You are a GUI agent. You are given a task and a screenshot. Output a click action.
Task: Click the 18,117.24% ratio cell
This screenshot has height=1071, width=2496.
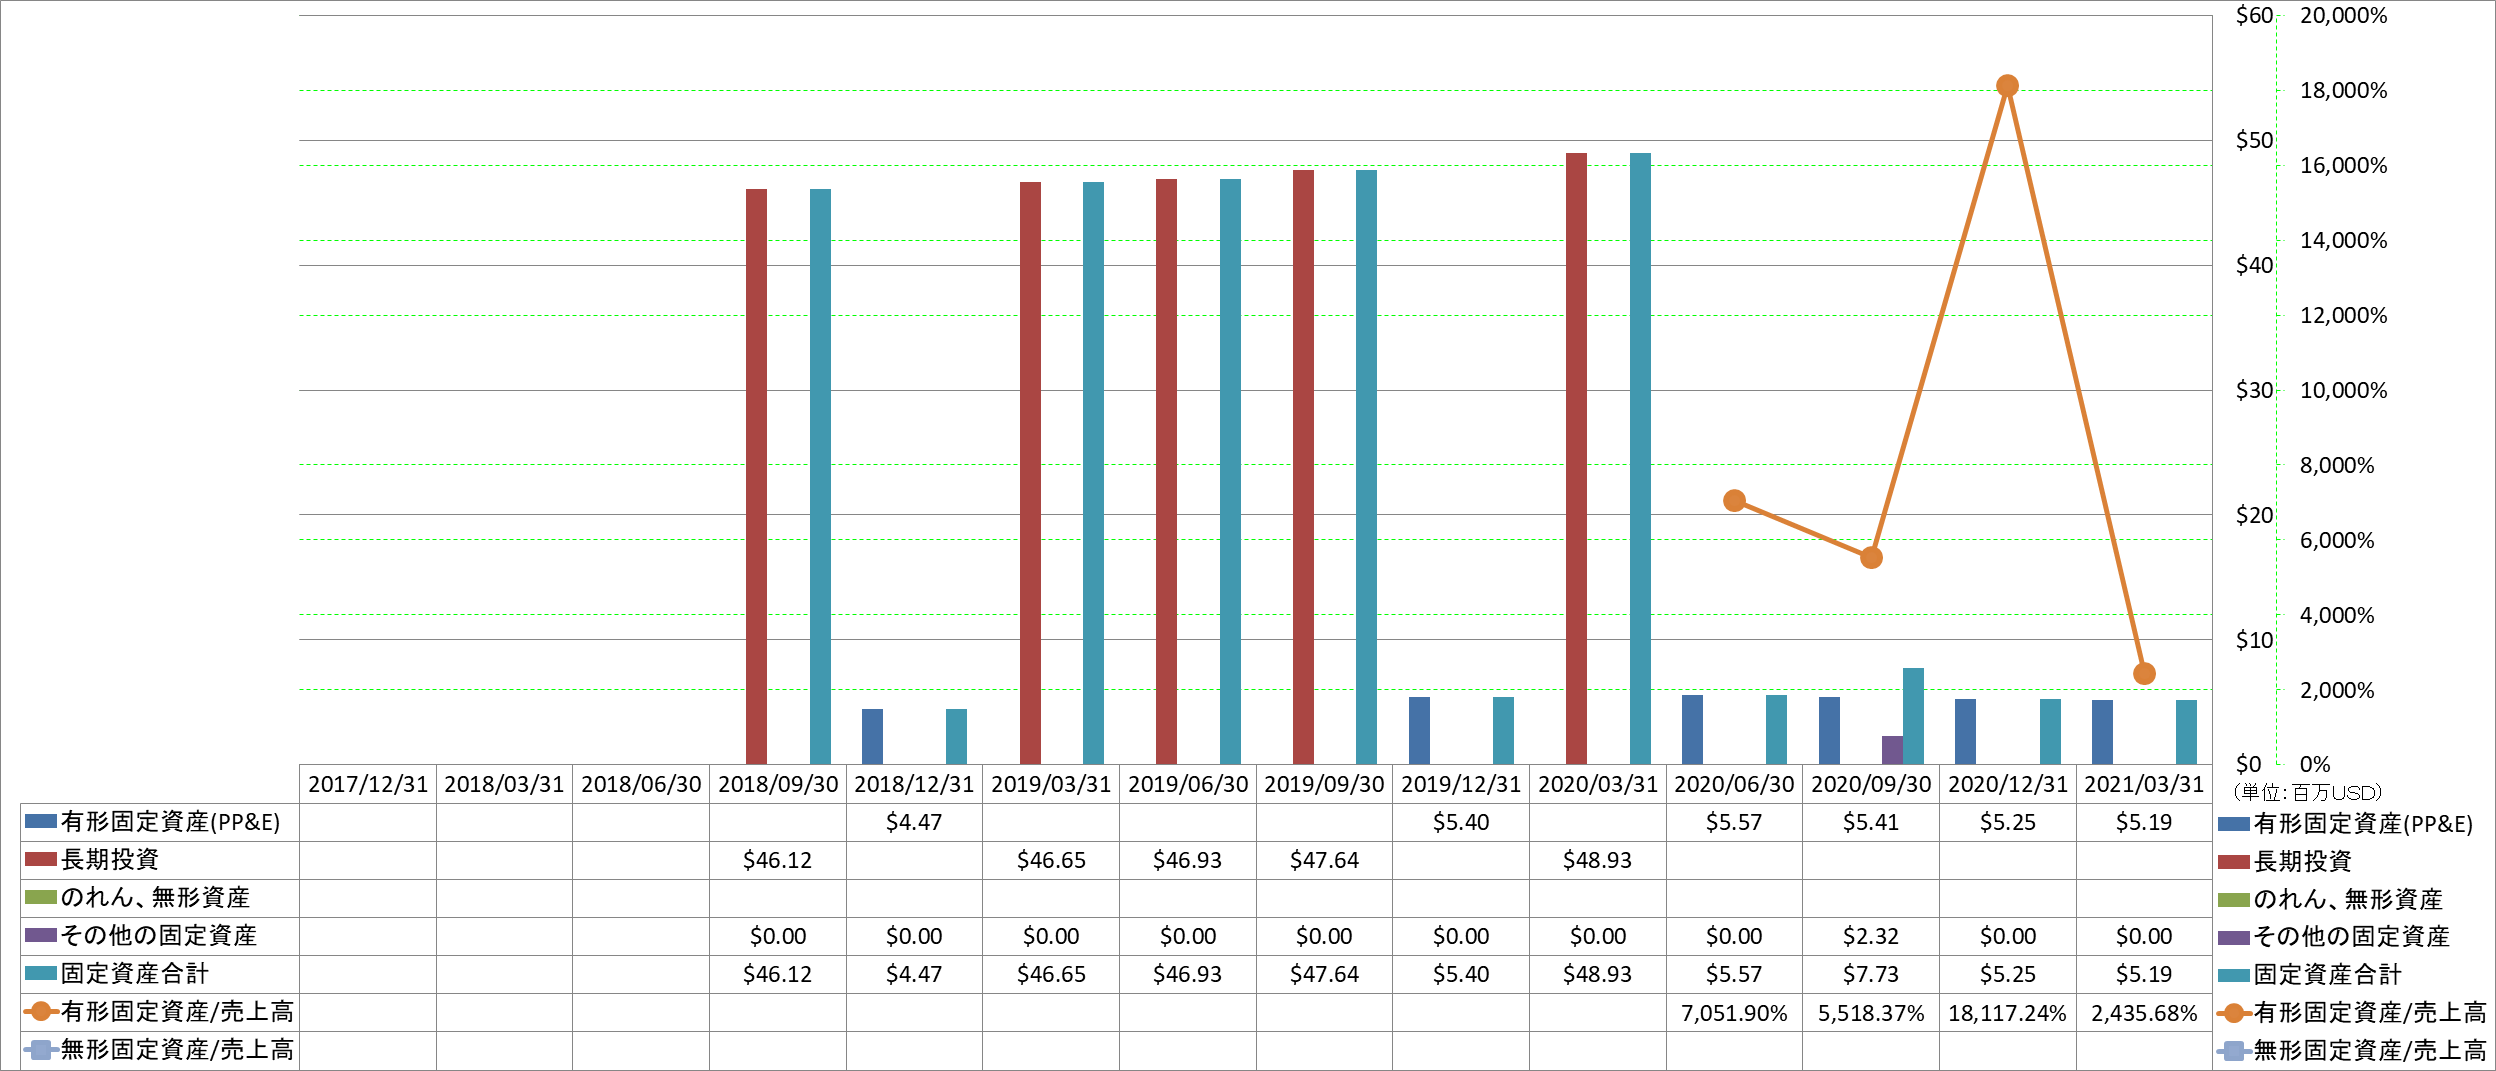click(x=2007, y=1013)
